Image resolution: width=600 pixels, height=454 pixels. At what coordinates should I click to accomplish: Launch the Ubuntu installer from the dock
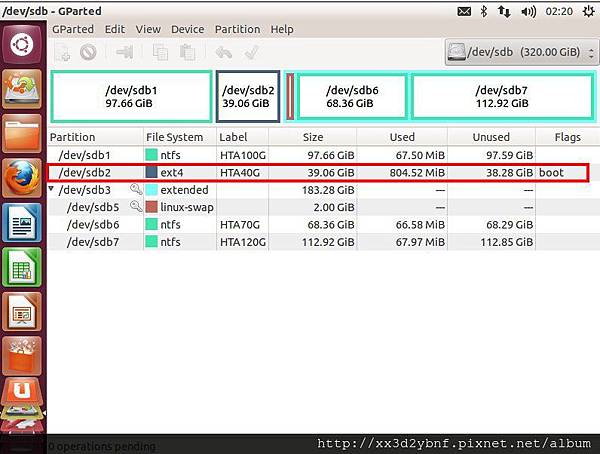22,88
